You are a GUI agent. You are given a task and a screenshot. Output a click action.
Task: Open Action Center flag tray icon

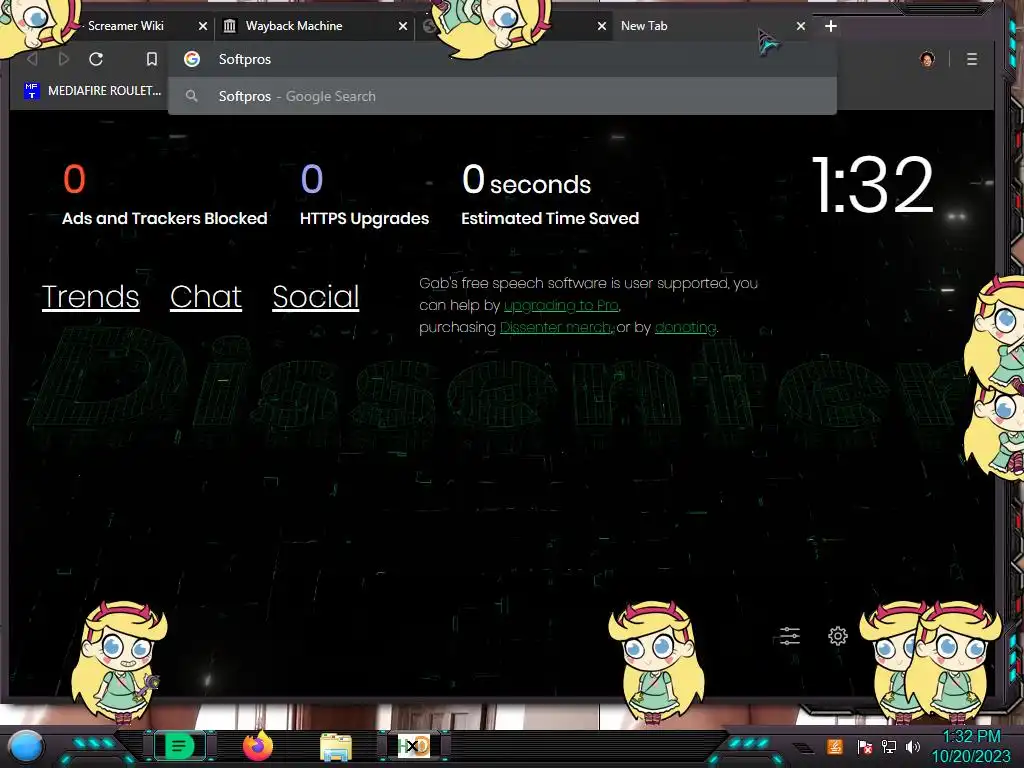[x=865, y=746]
